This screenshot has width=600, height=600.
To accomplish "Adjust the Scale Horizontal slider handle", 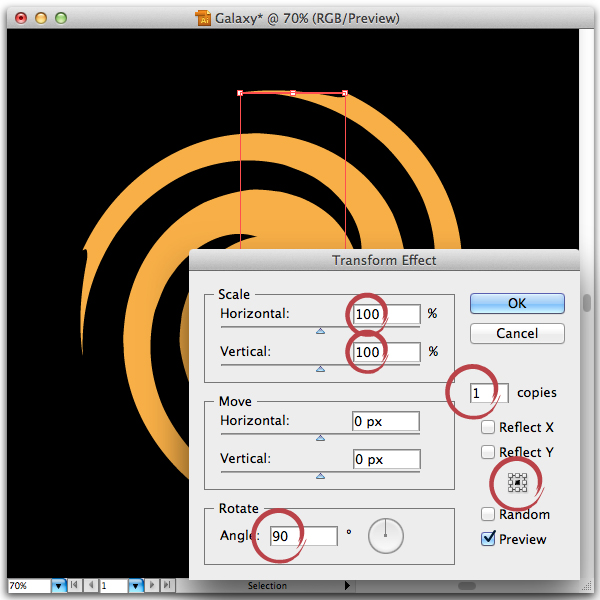I will [x=321, y=331].
